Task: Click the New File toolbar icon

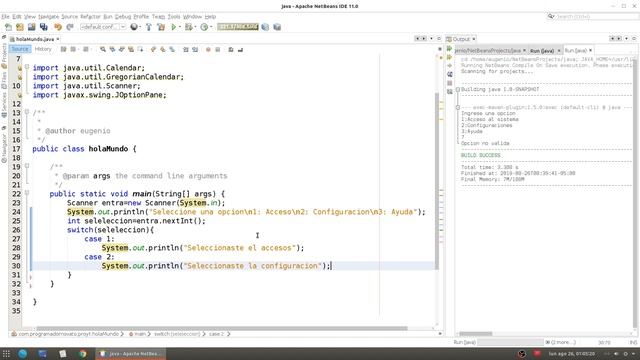Action: (8, 27)
